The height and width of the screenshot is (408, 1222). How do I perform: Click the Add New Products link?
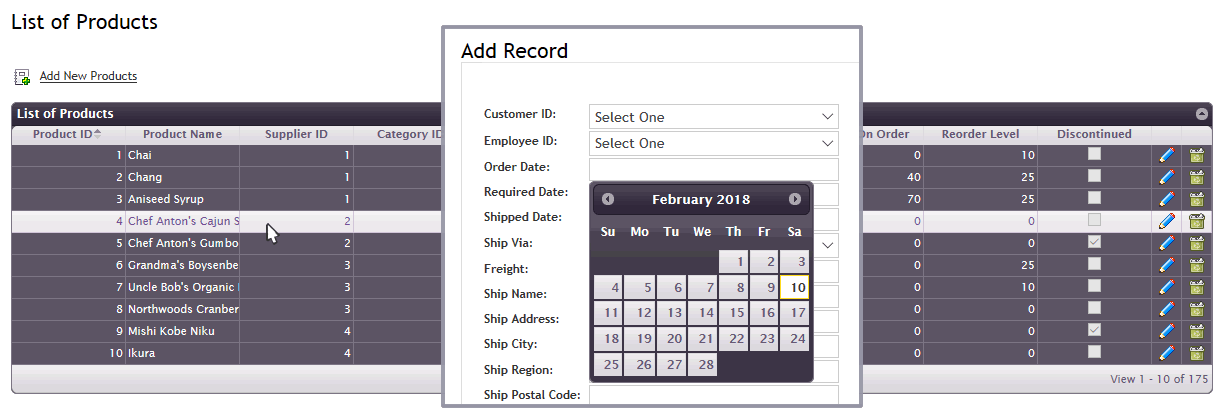pyautogui.click(x=88, y=76)
